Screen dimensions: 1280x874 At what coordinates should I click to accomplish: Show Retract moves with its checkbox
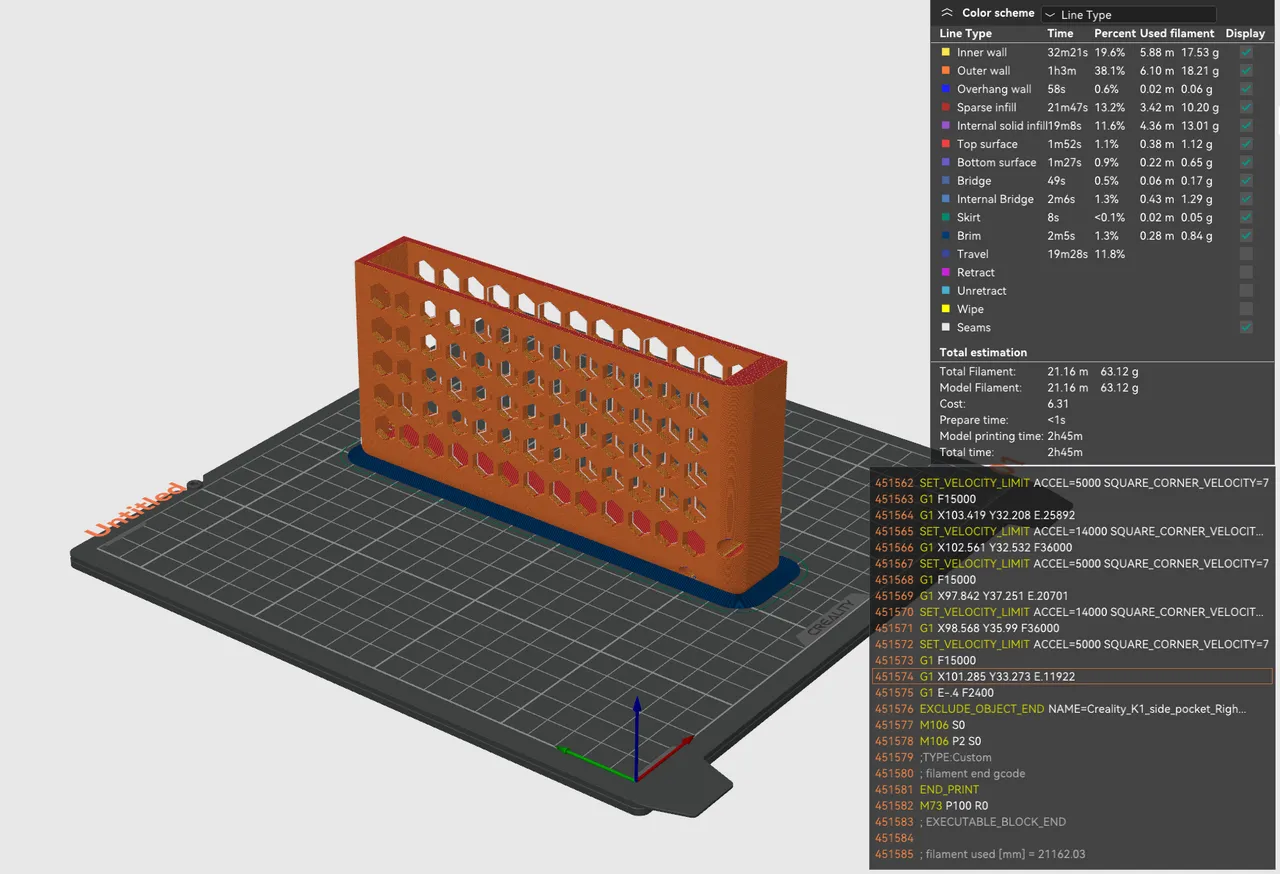1246,272
